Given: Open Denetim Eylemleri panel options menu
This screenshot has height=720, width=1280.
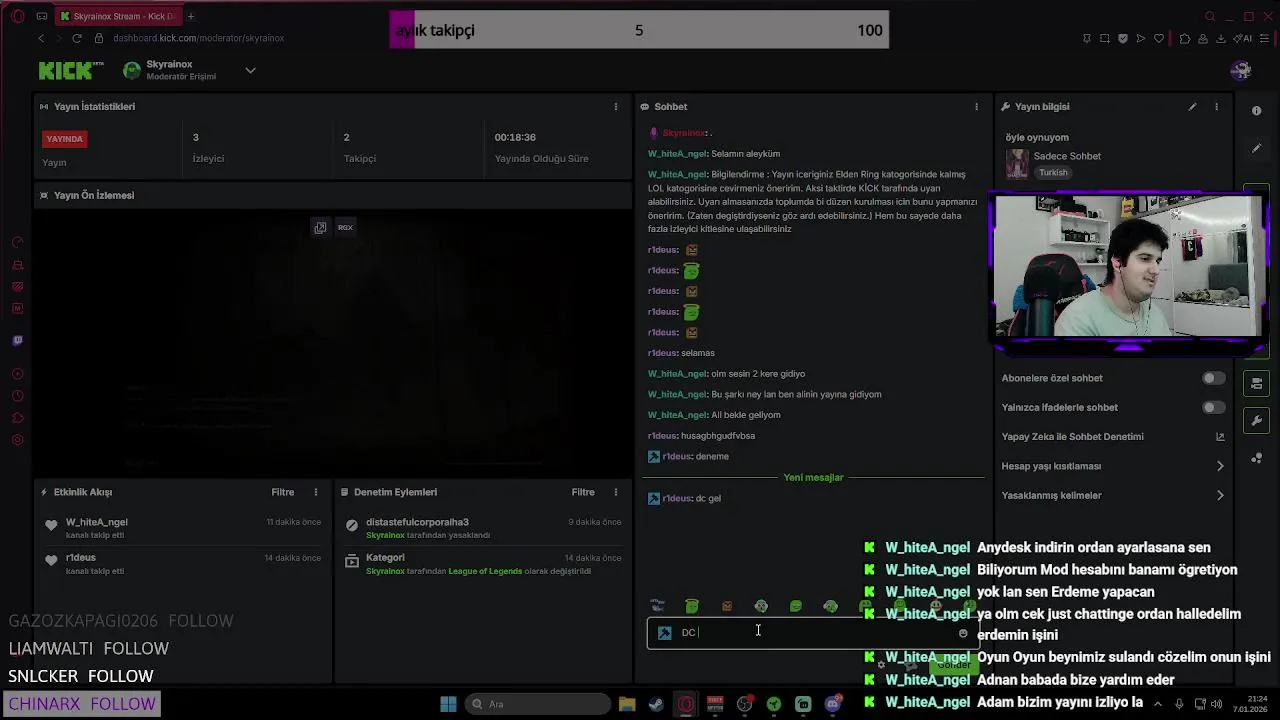Looking at the screenshot, I should [x=616, y=492].
